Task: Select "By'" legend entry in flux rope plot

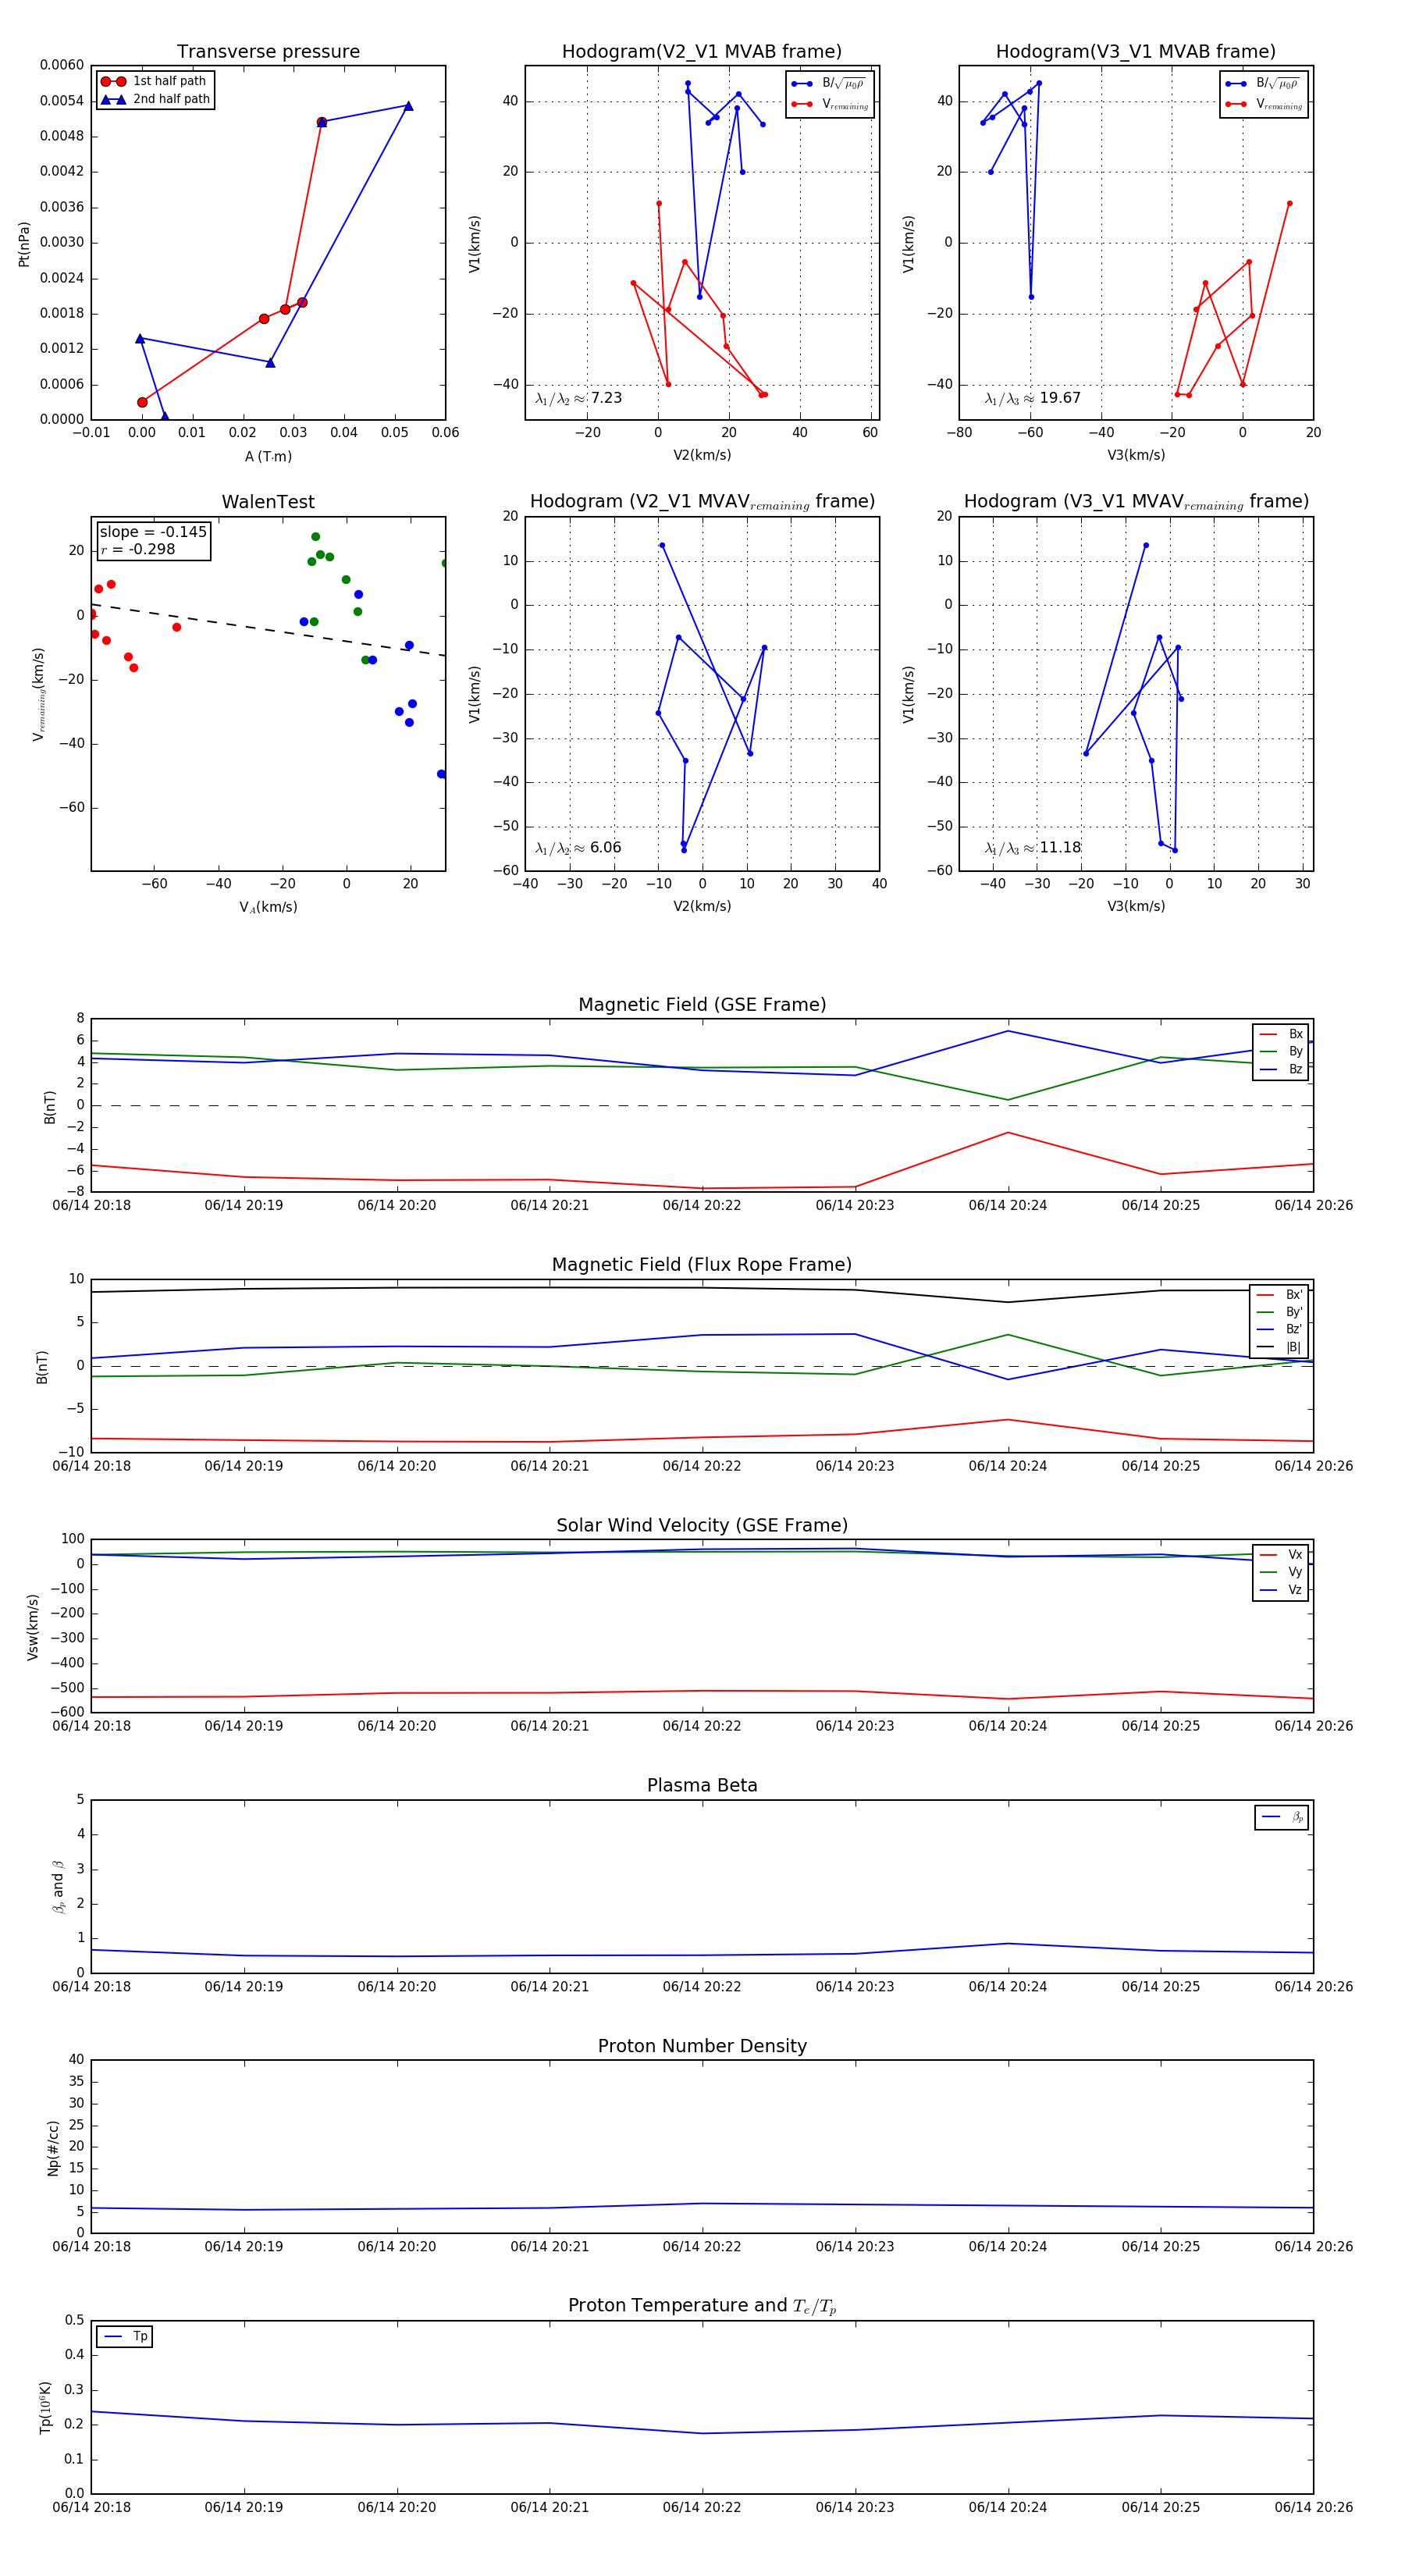Action: click(1279, 1312)
